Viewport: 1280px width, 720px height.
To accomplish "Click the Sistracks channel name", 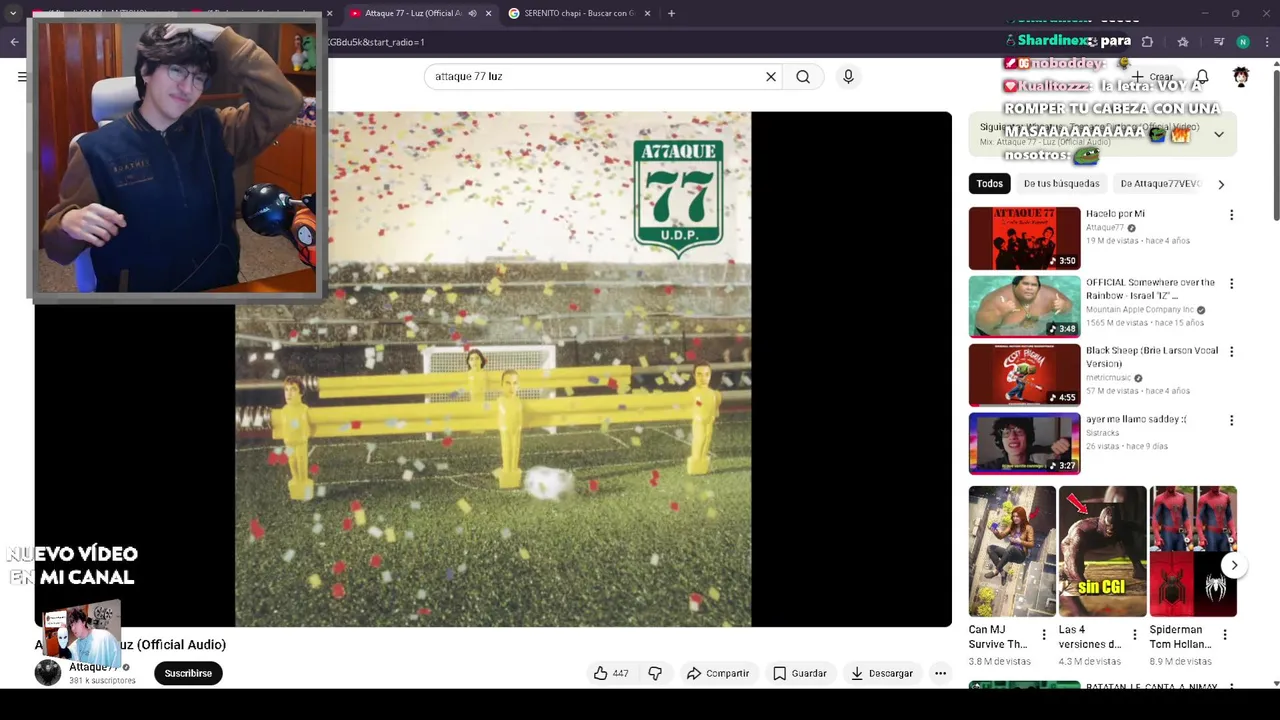I will point(1102,433).
